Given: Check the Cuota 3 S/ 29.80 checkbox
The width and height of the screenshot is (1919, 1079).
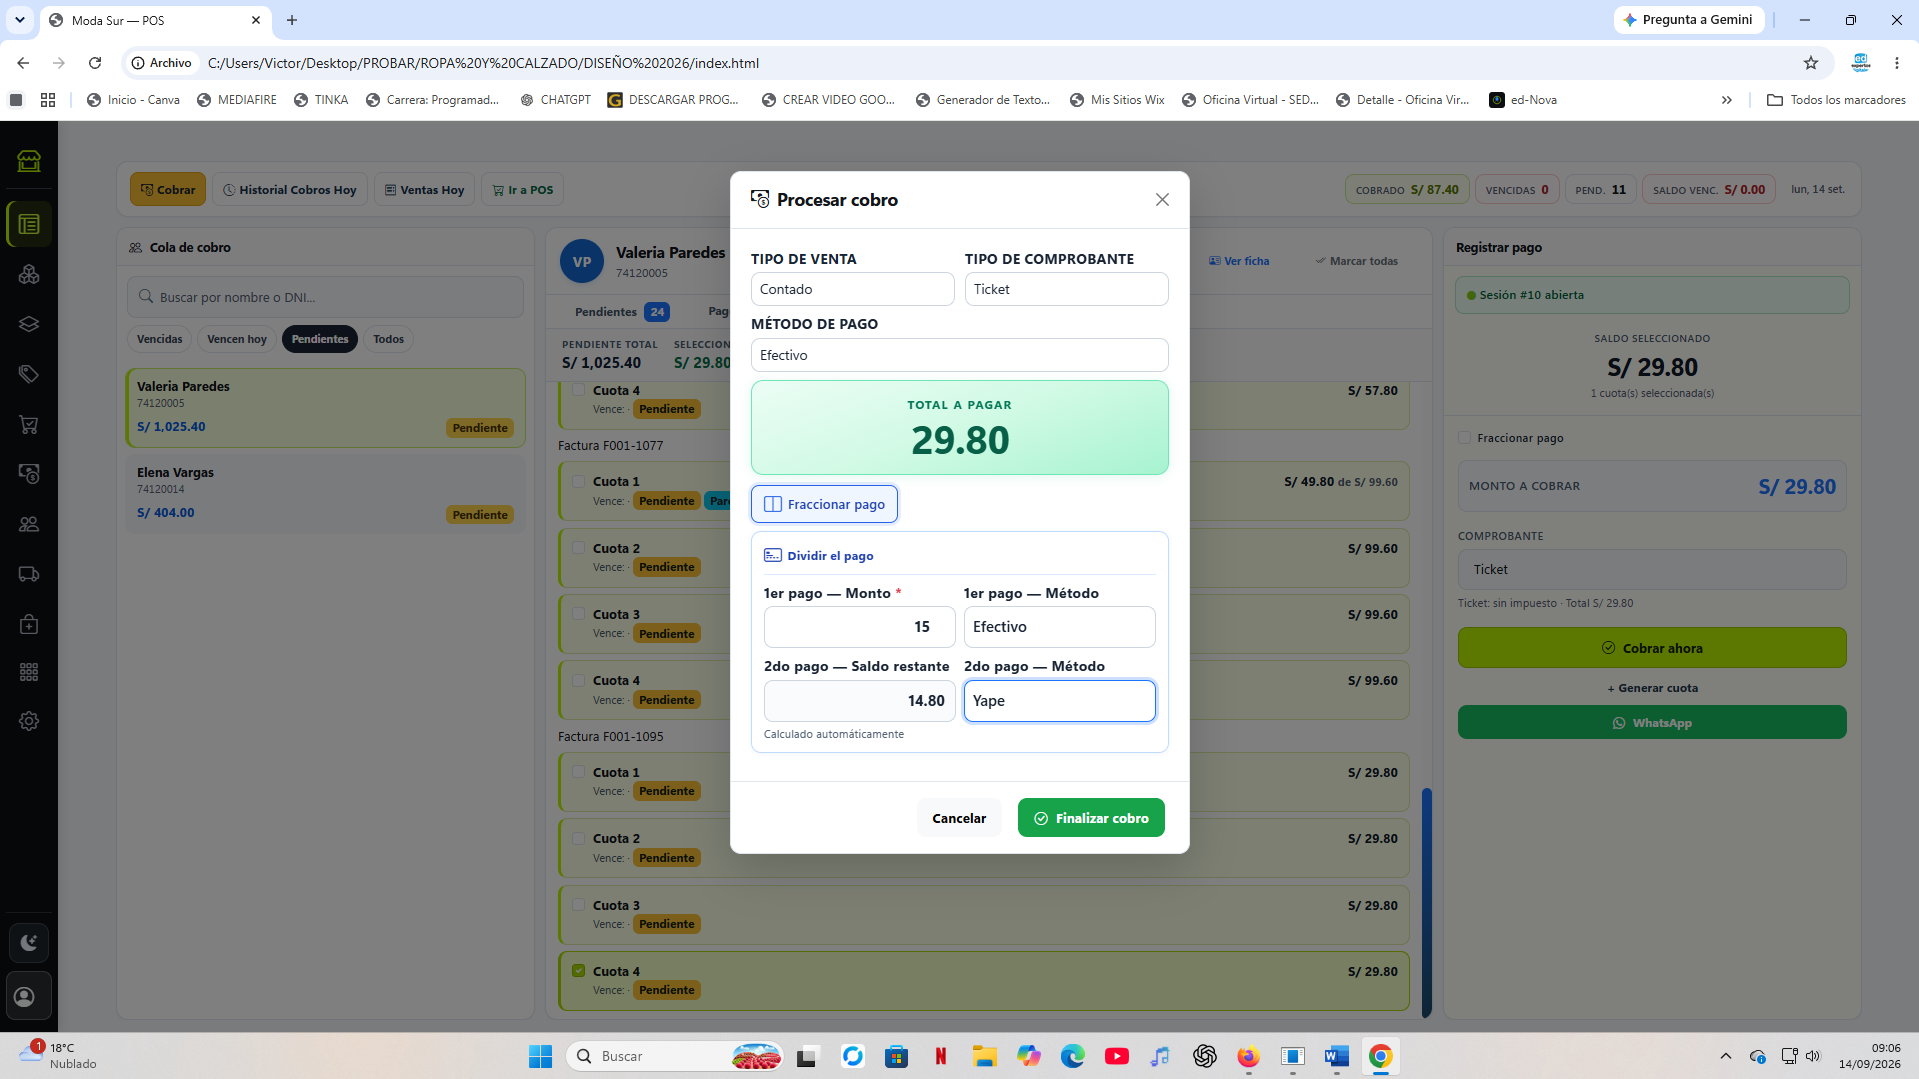Looking at the screenshot, I should [579, 904].
